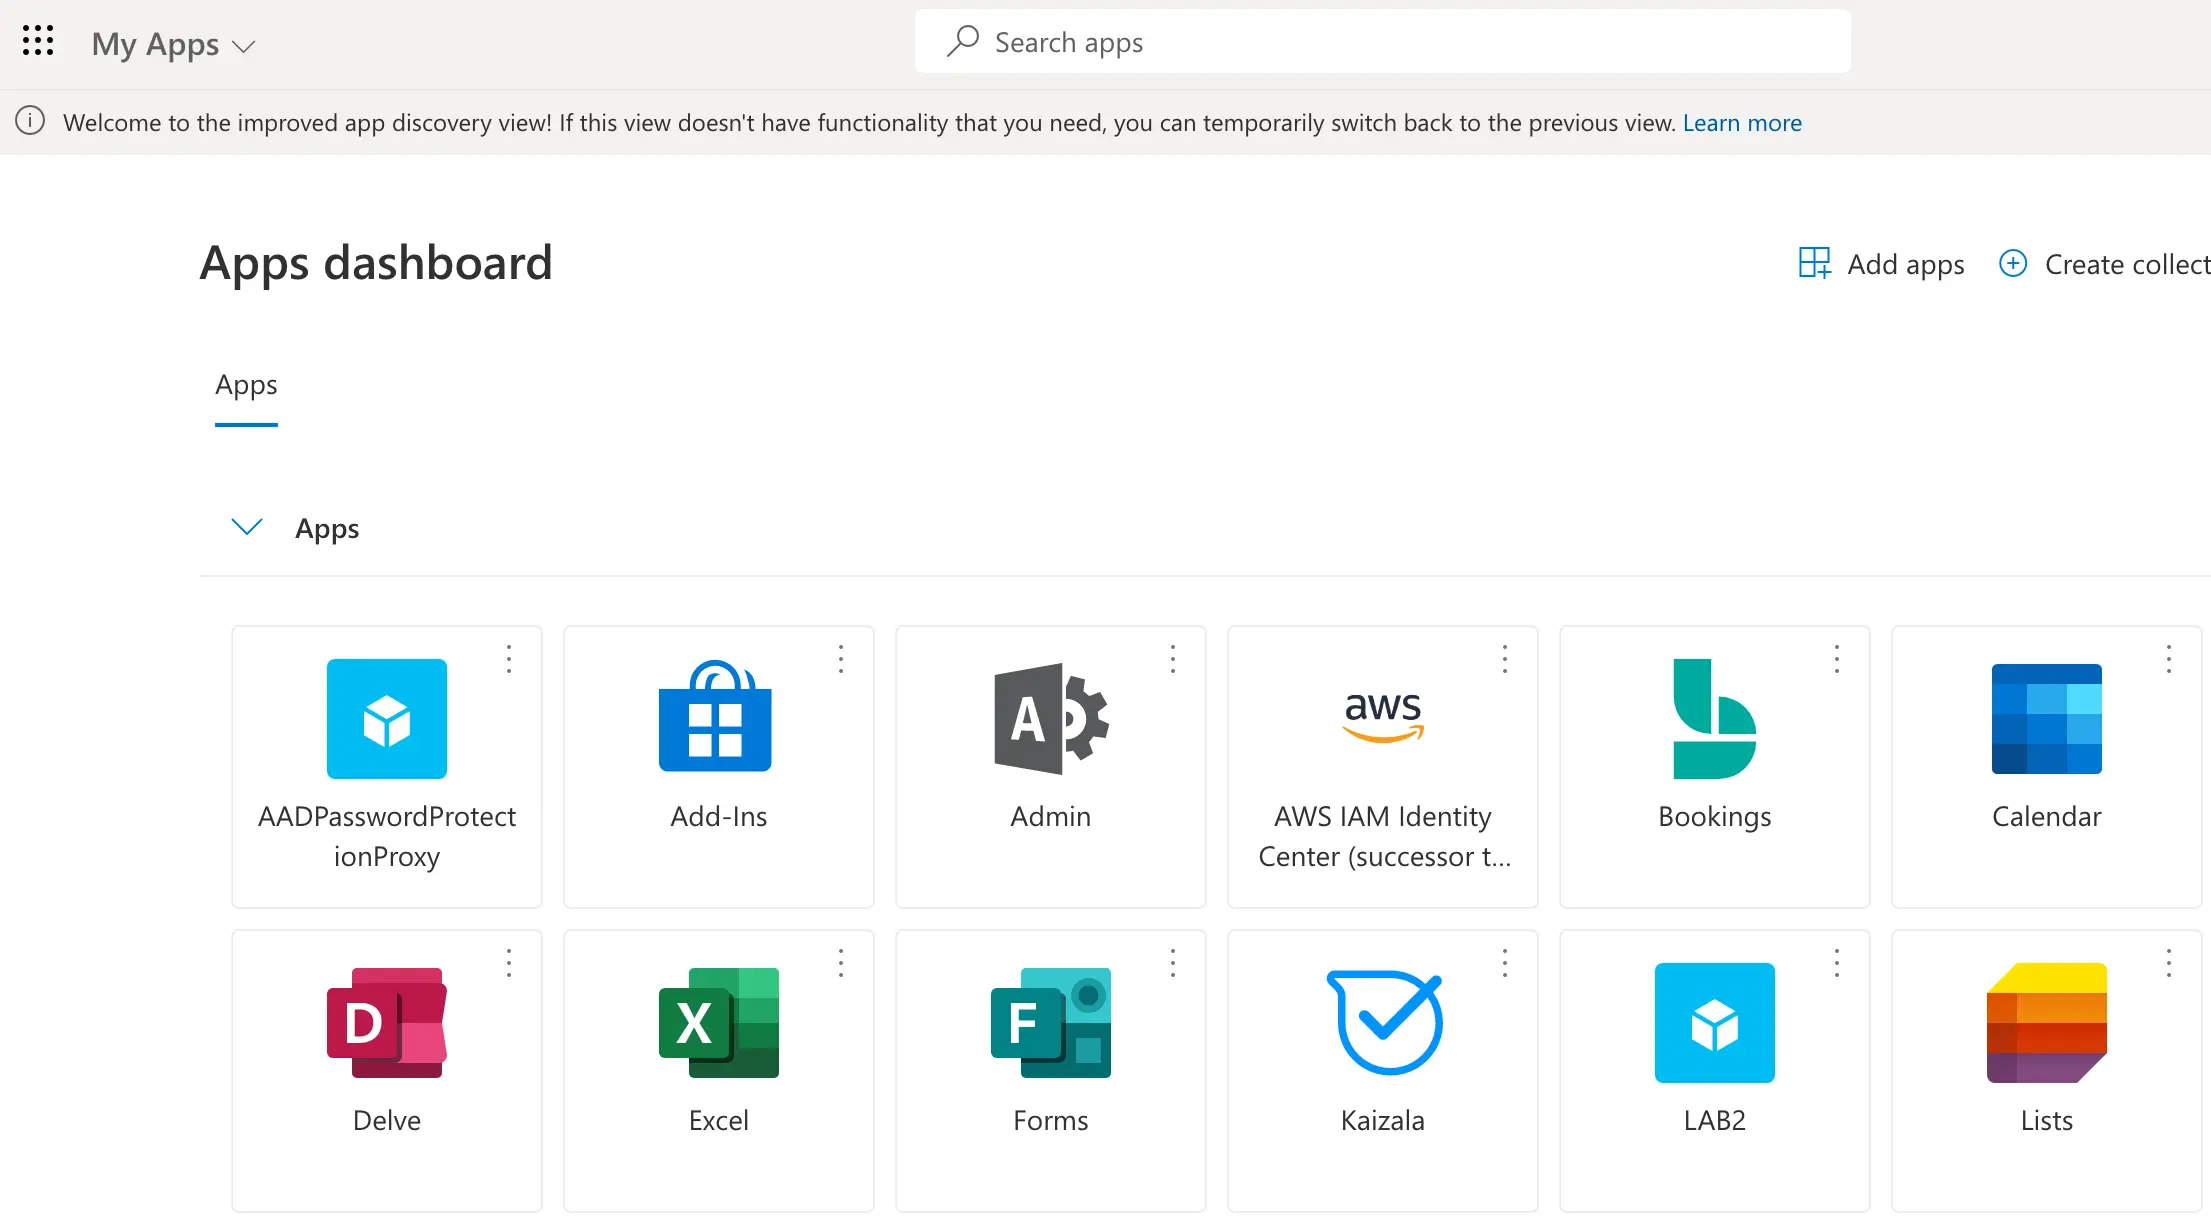
Task: Focus the Search apps field
Action: click(1380, 42)
